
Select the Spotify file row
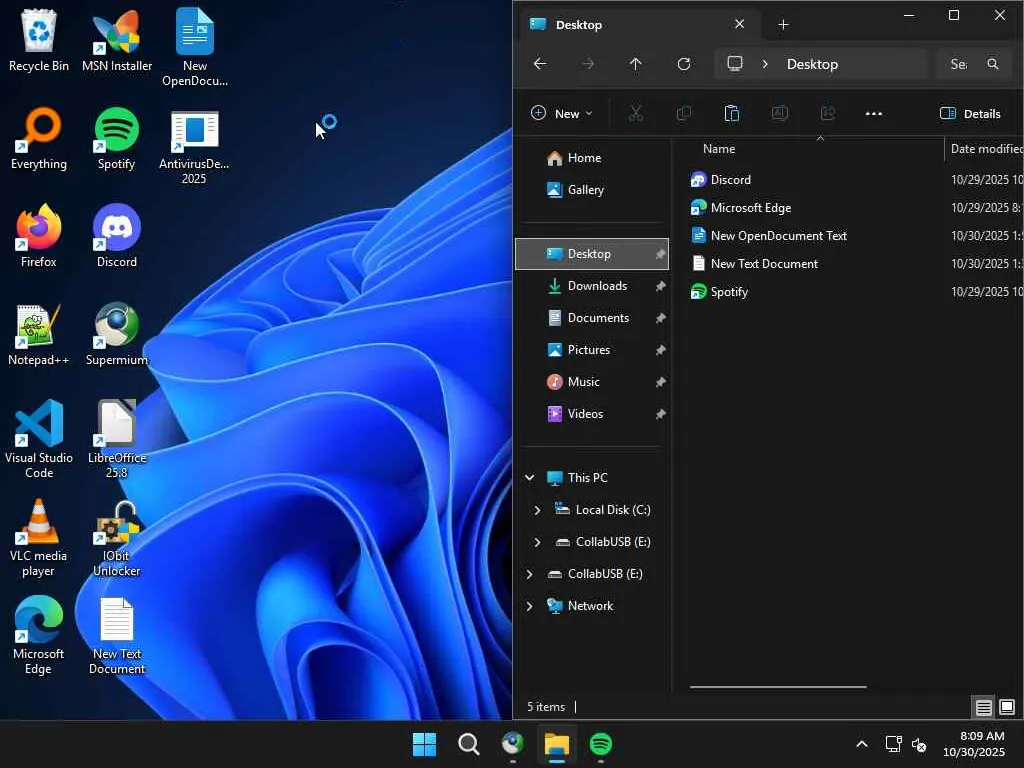[x=856, y=292]
